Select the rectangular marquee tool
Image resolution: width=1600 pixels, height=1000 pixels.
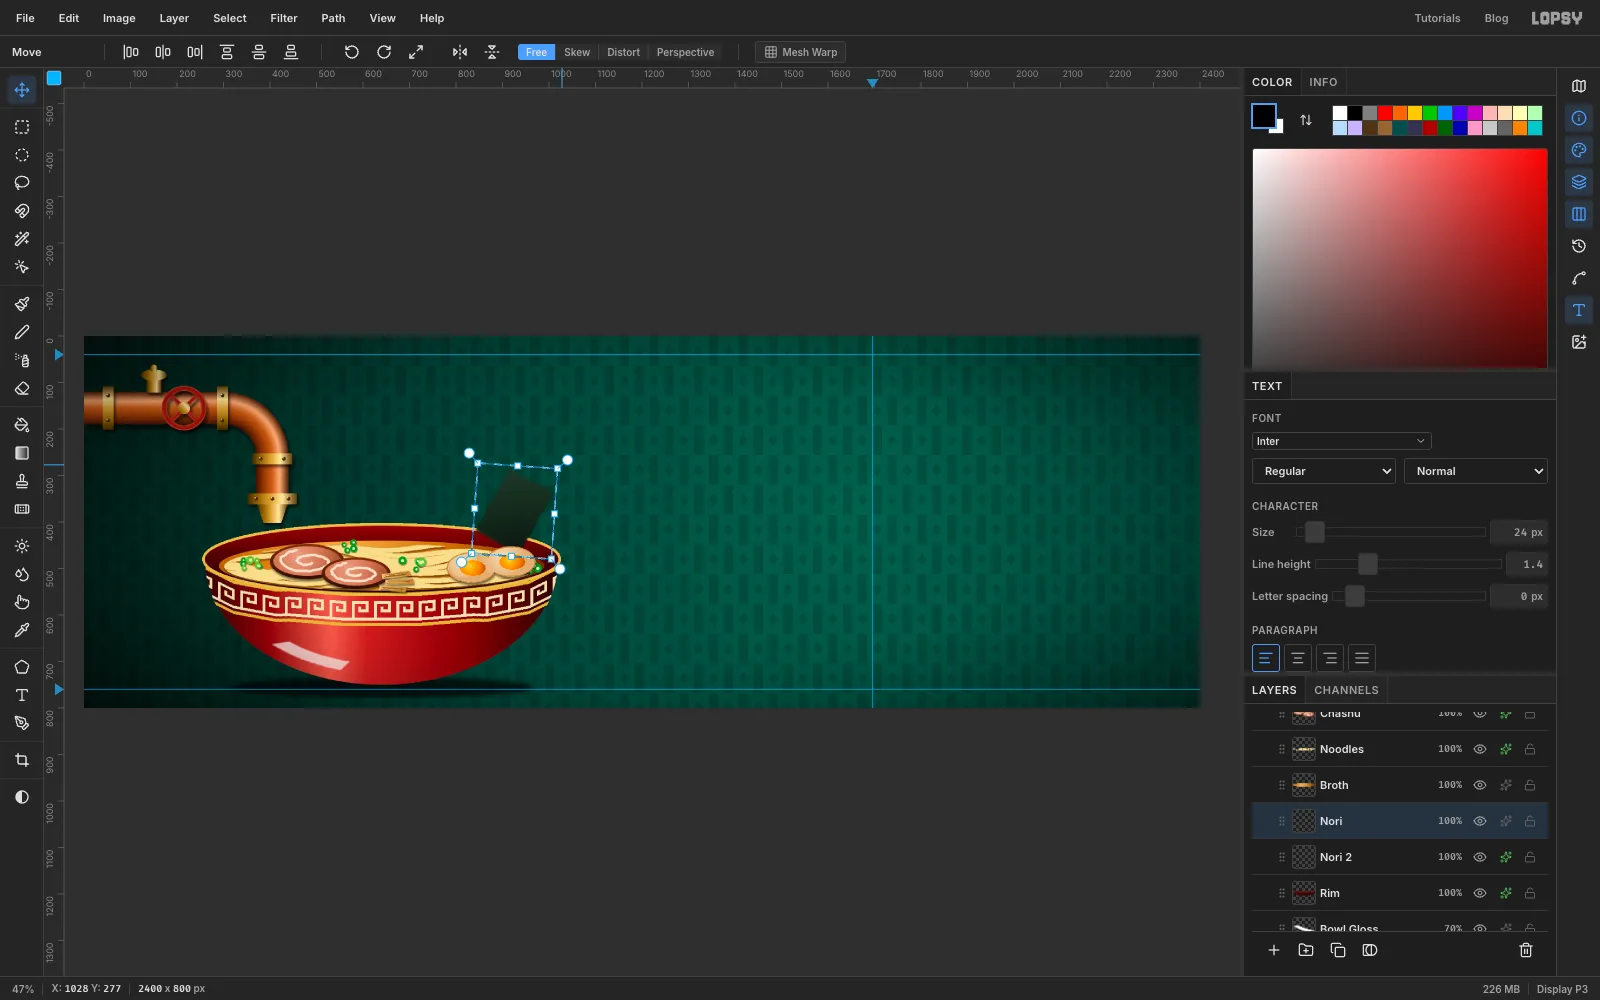point(22,127)
